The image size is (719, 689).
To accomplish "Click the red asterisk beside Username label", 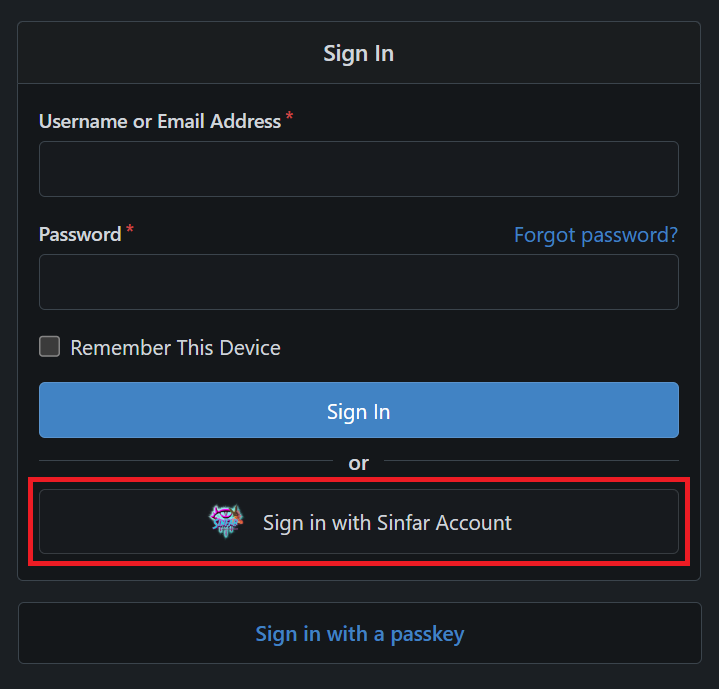I will click(289, 116).
